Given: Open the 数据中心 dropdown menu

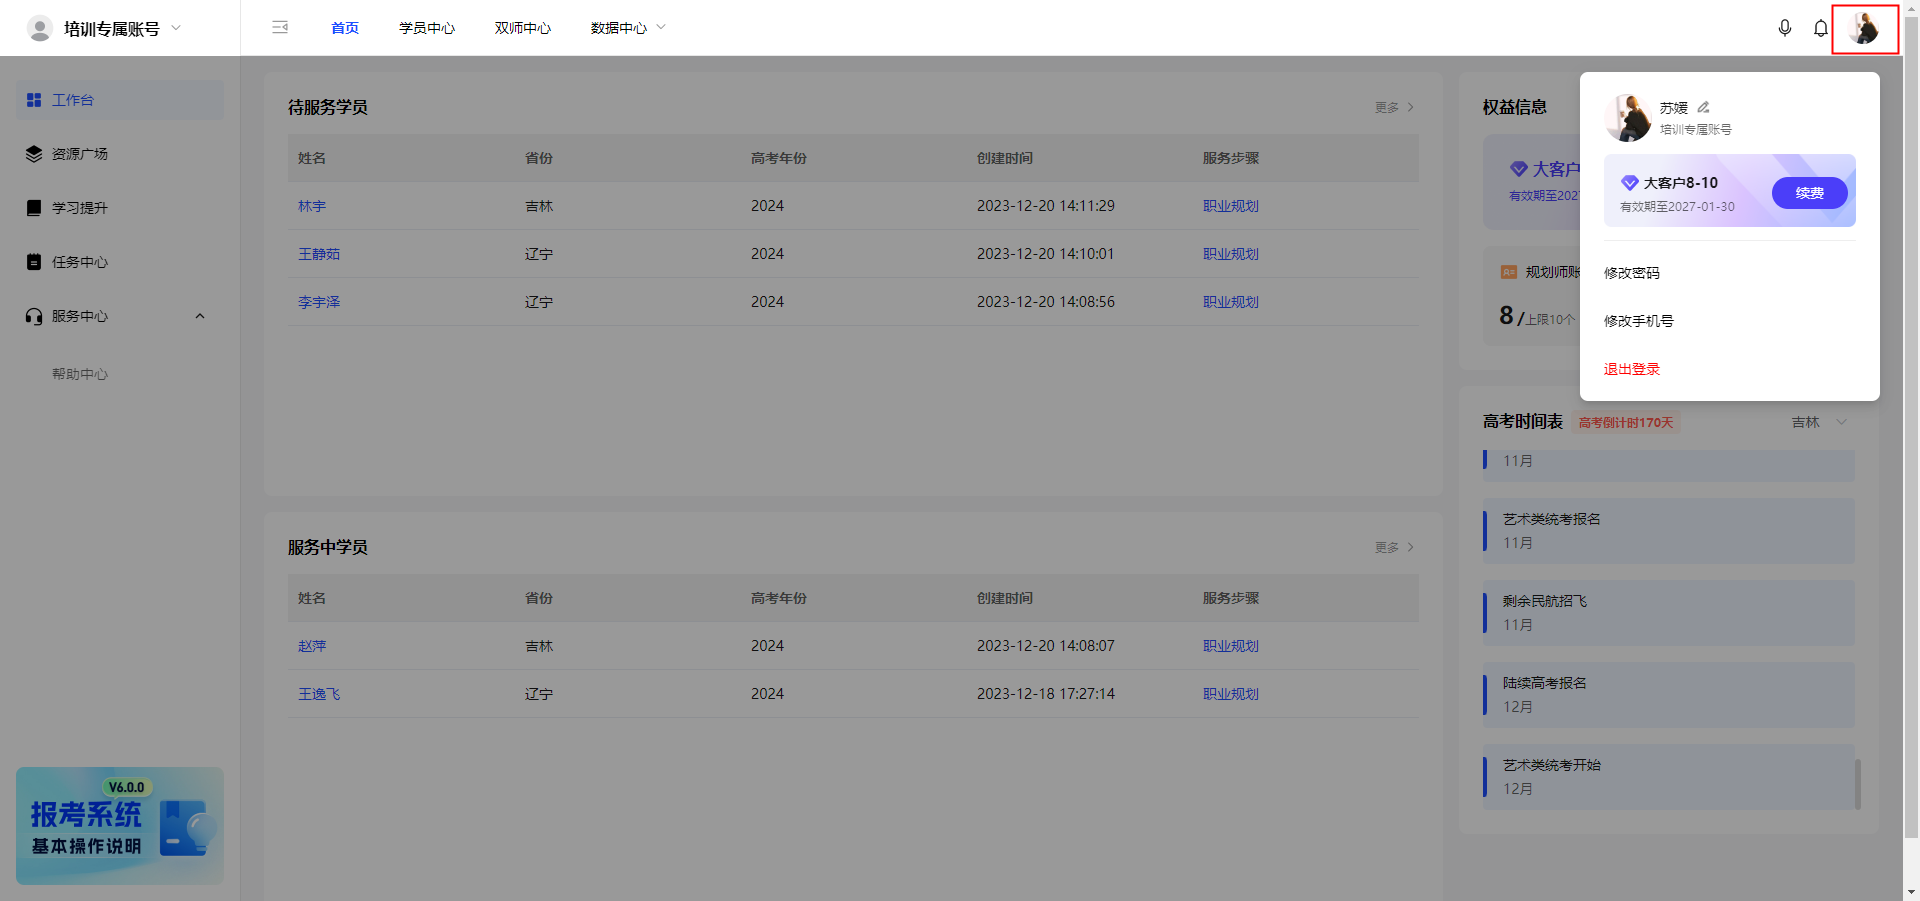Looking at the screenshot, I should (627, 28).
